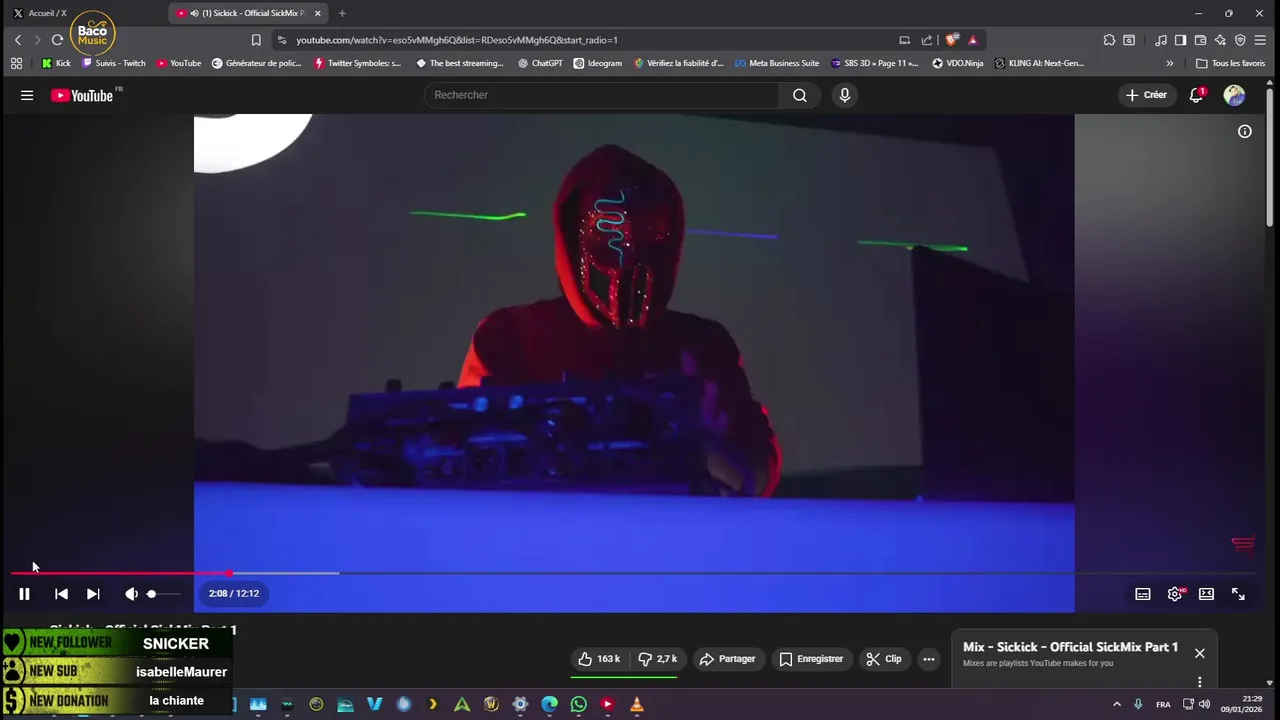Open the taskbar clock and date
The height and width of the screenshot is (720, 1280).
pos(1240,704)
